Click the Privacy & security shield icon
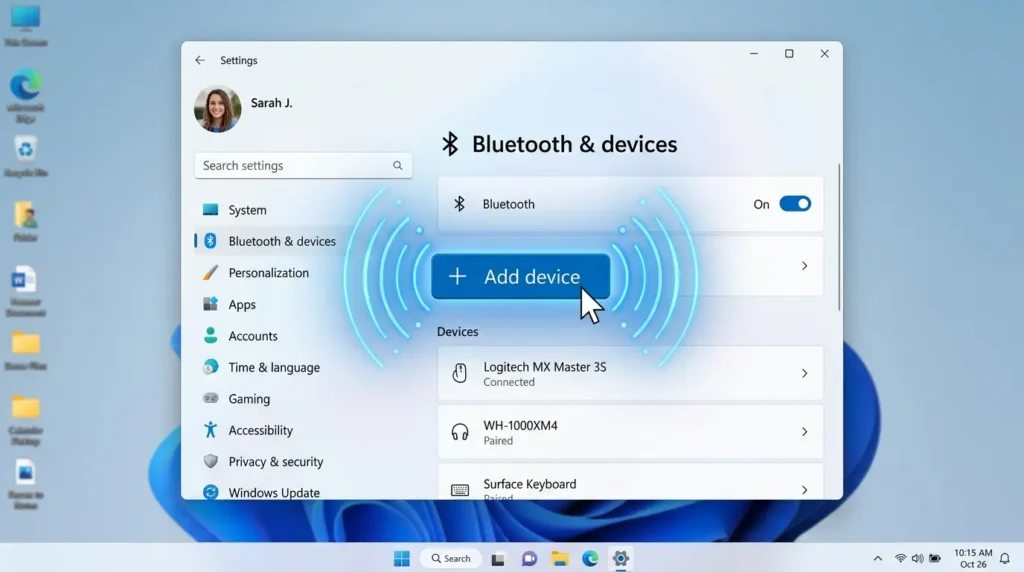 [x=210, y=461]
